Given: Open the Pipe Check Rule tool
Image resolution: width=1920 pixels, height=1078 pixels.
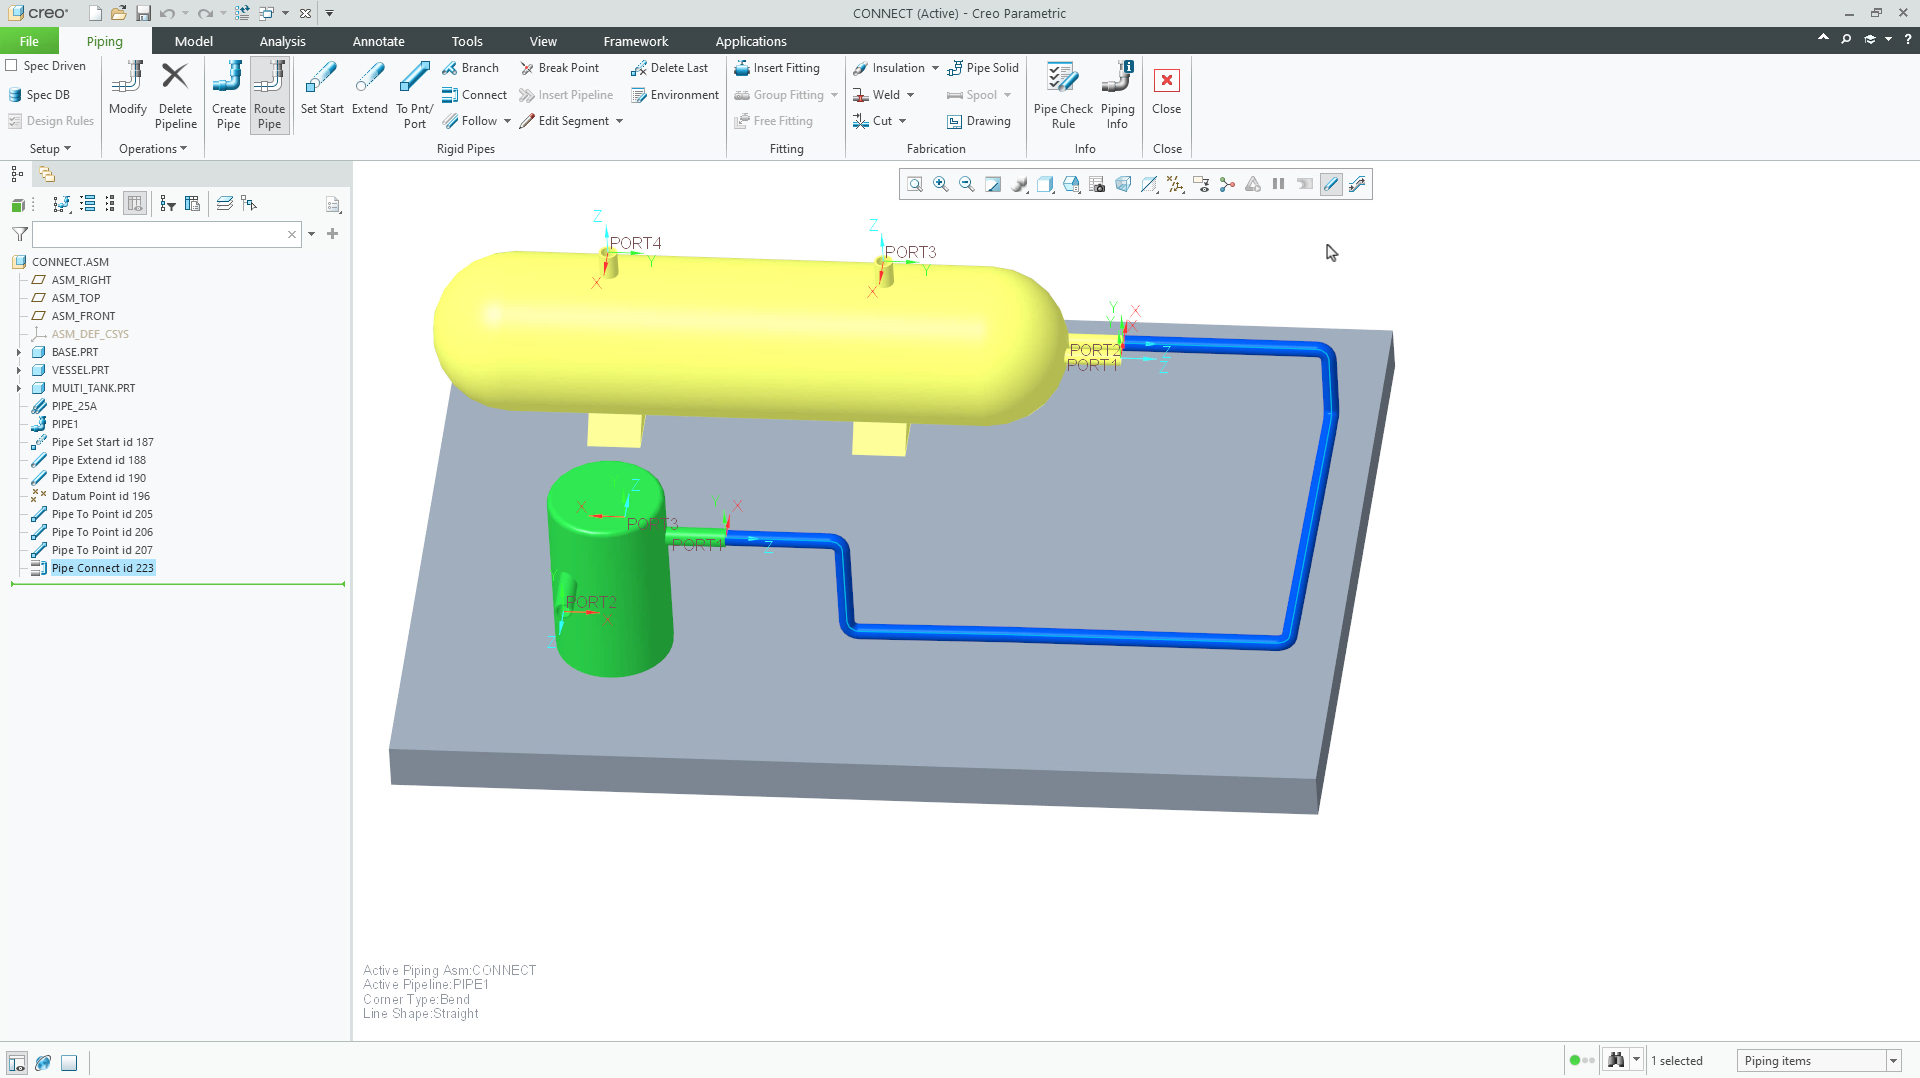Looking at the screenshot, I should (1063, 95).
